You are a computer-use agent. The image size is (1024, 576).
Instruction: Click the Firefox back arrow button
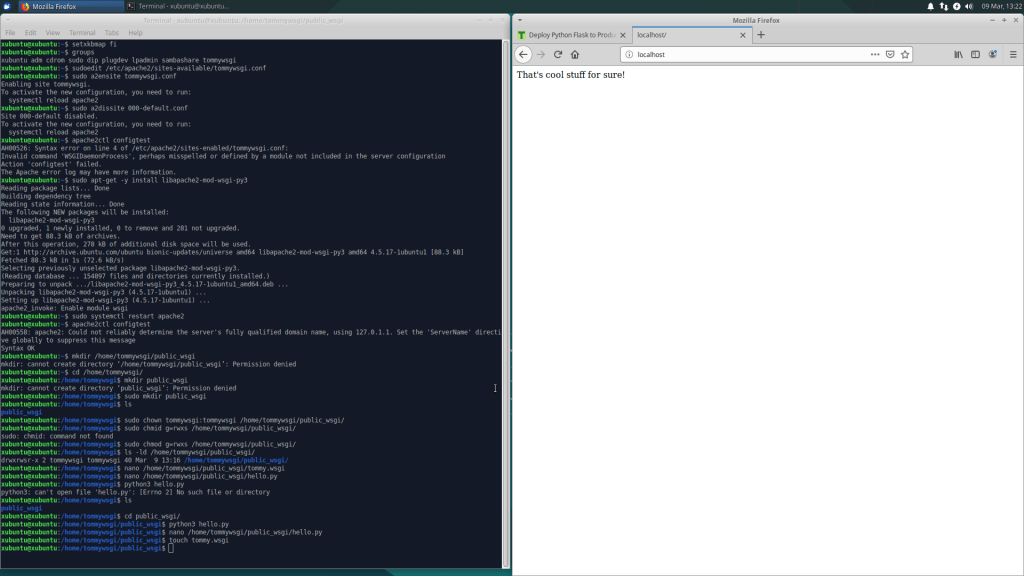click(x=523, y=54)
